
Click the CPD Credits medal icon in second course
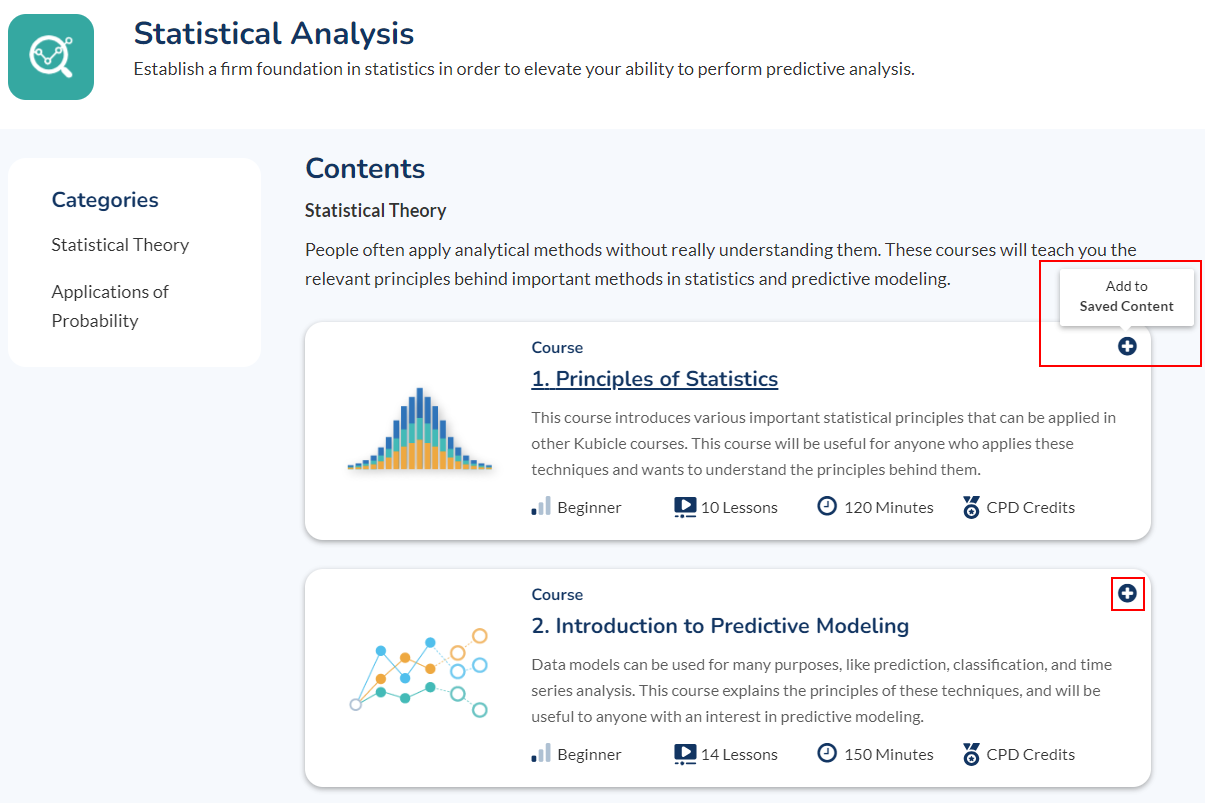[971, 754]
